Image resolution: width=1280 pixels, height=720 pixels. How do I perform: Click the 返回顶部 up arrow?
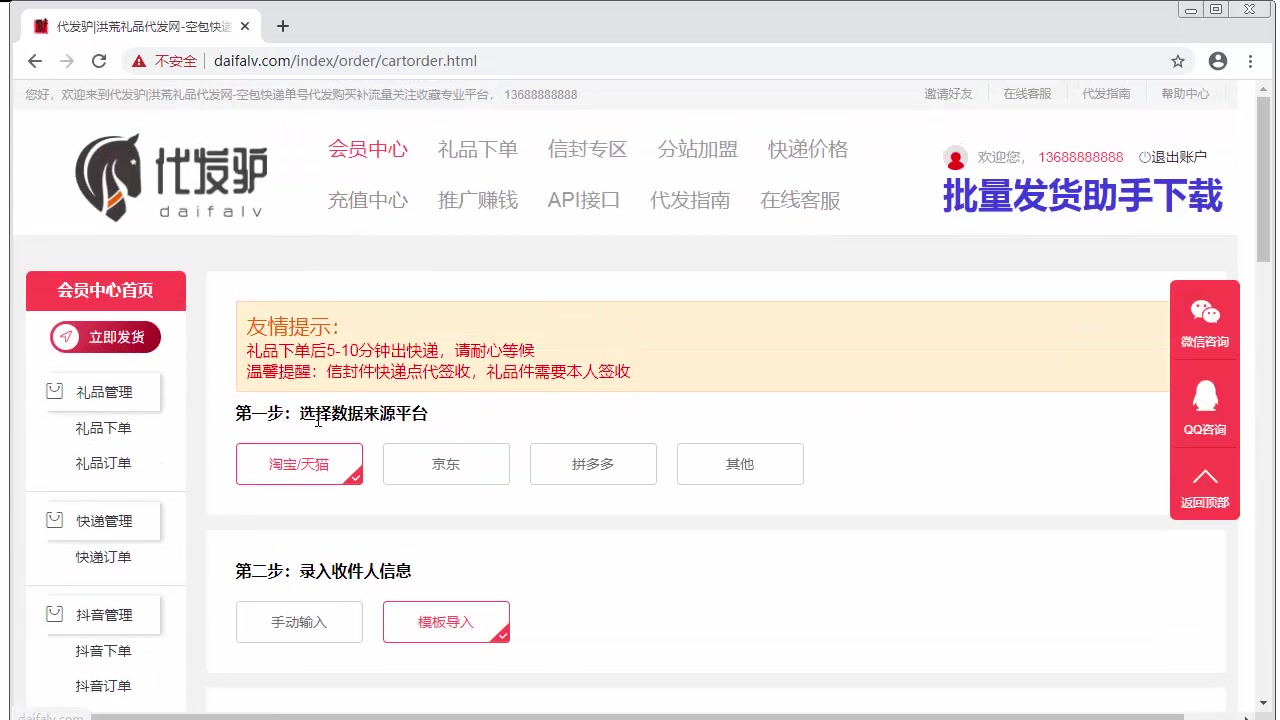tap(1205, 476)
